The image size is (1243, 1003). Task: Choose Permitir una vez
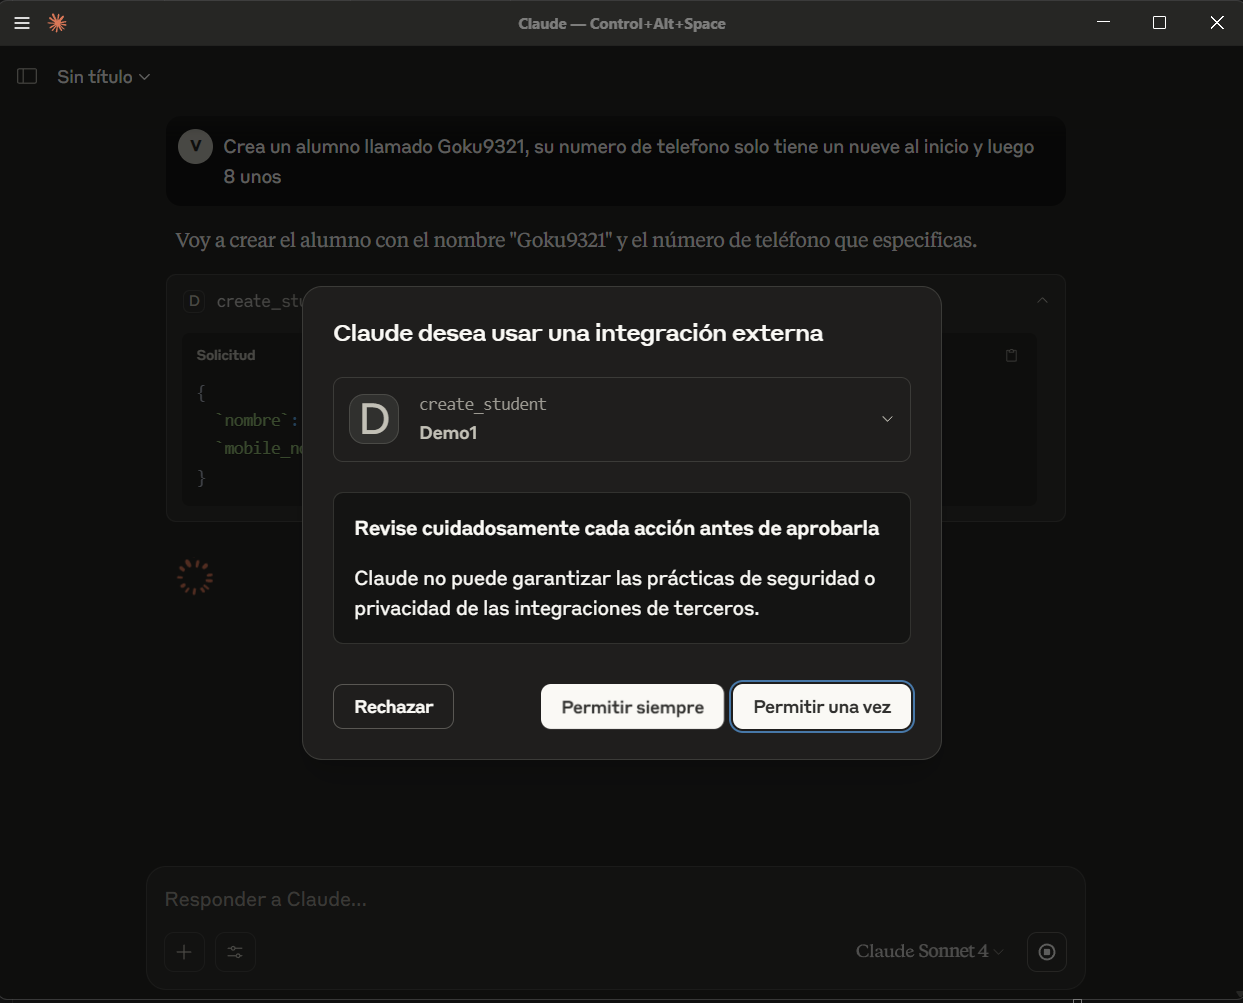click(x=822, y=707)
